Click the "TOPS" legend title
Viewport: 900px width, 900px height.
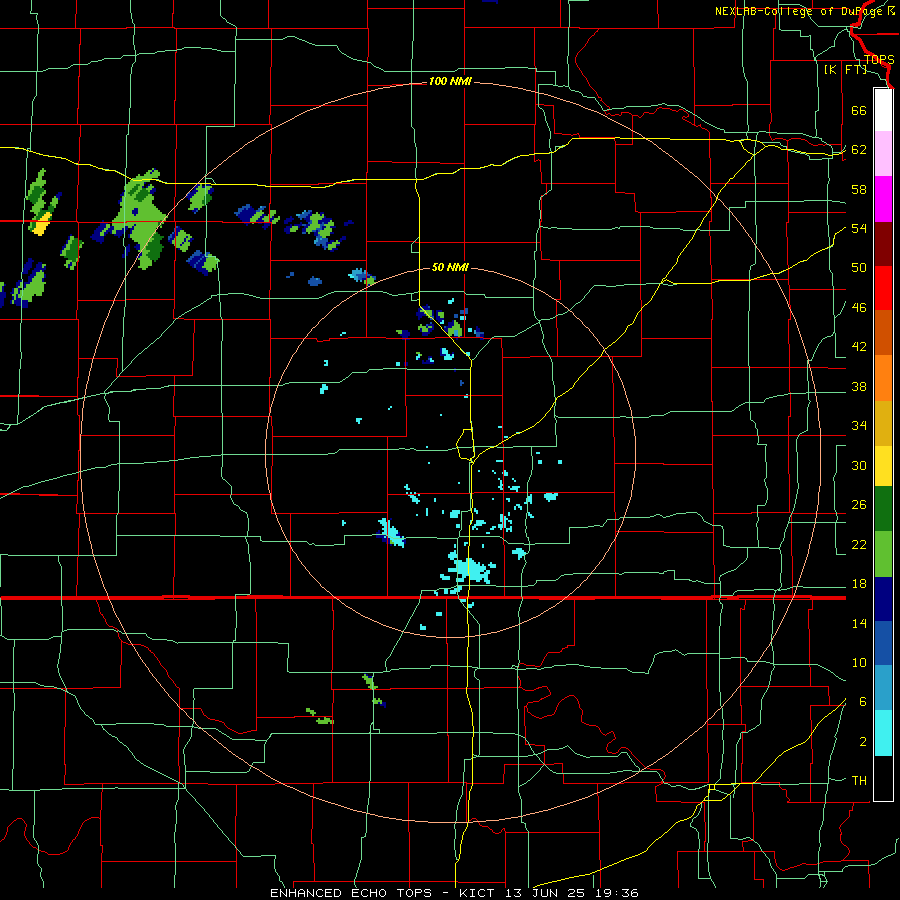(879, 59)
